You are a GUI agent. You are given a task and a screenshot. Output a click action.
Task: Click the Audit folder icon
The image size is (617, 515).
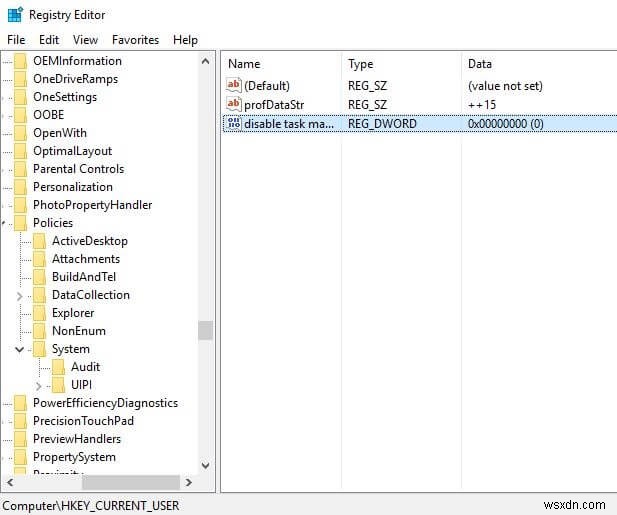click(x=58, y=367)
